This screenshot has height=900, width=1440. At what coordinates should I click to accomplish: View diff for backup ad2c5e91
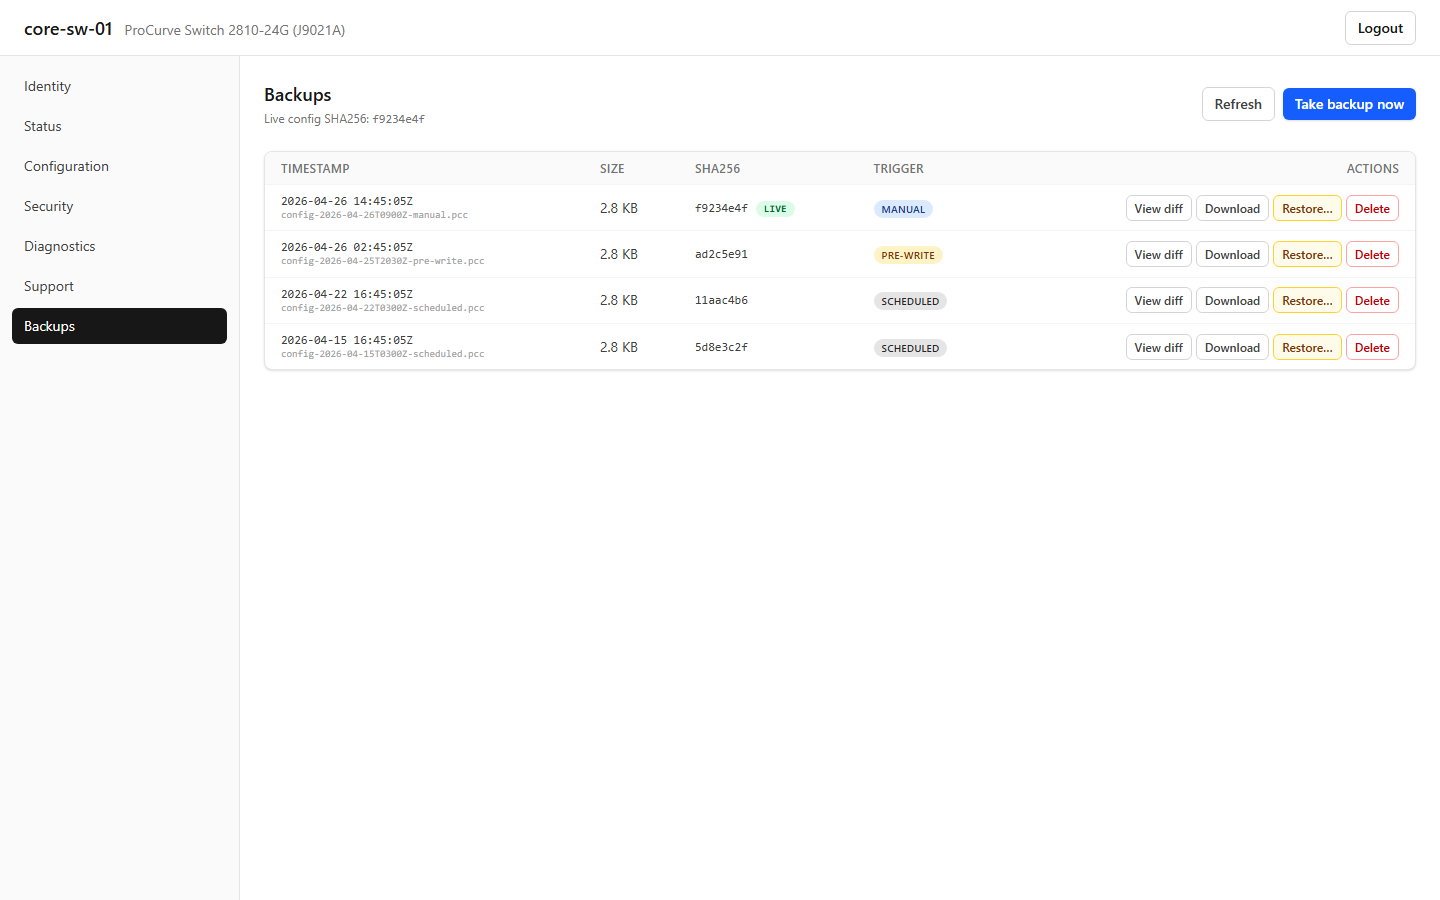coord(1158,254)
